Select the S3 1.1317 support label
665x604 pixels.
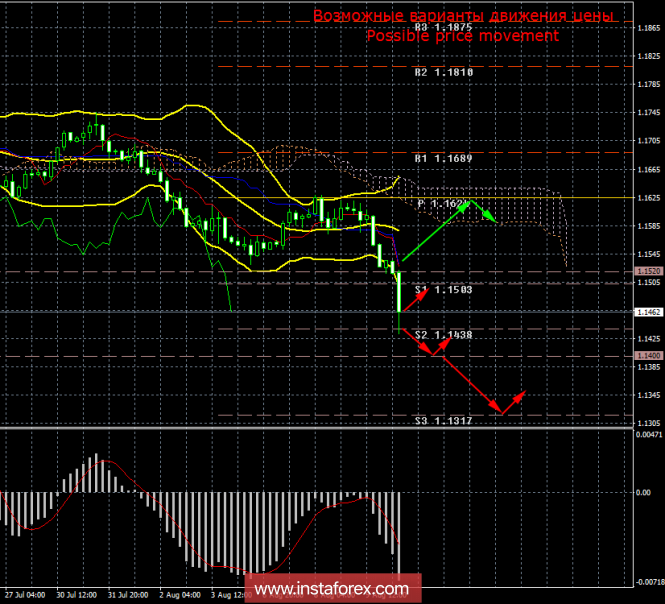[x=444, y=421]
